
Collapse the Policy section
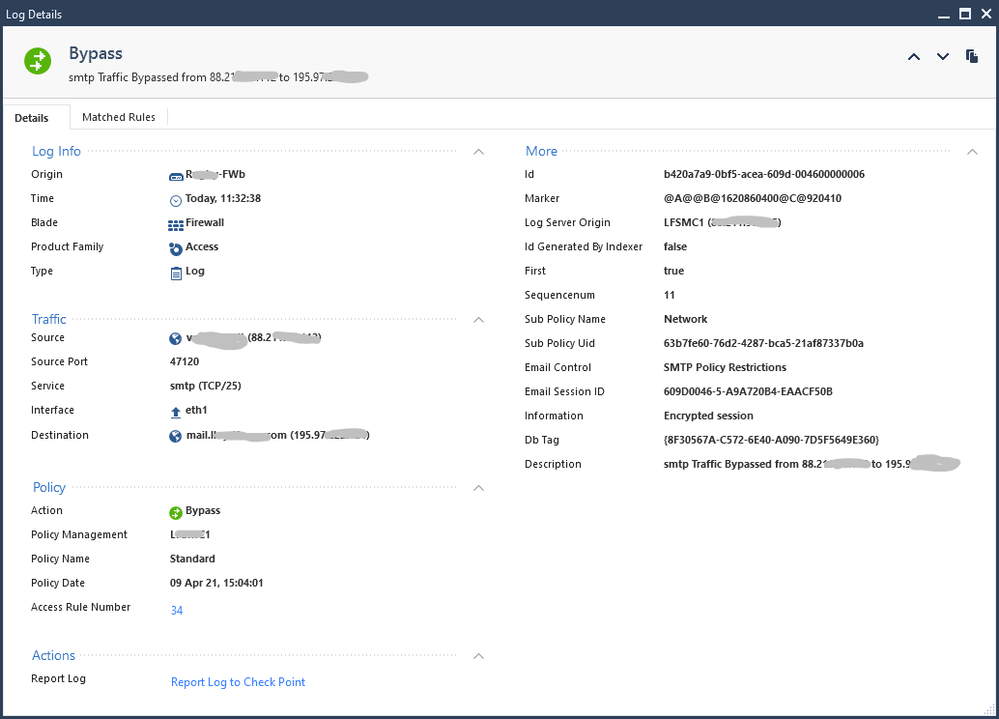tap(478, 488)
